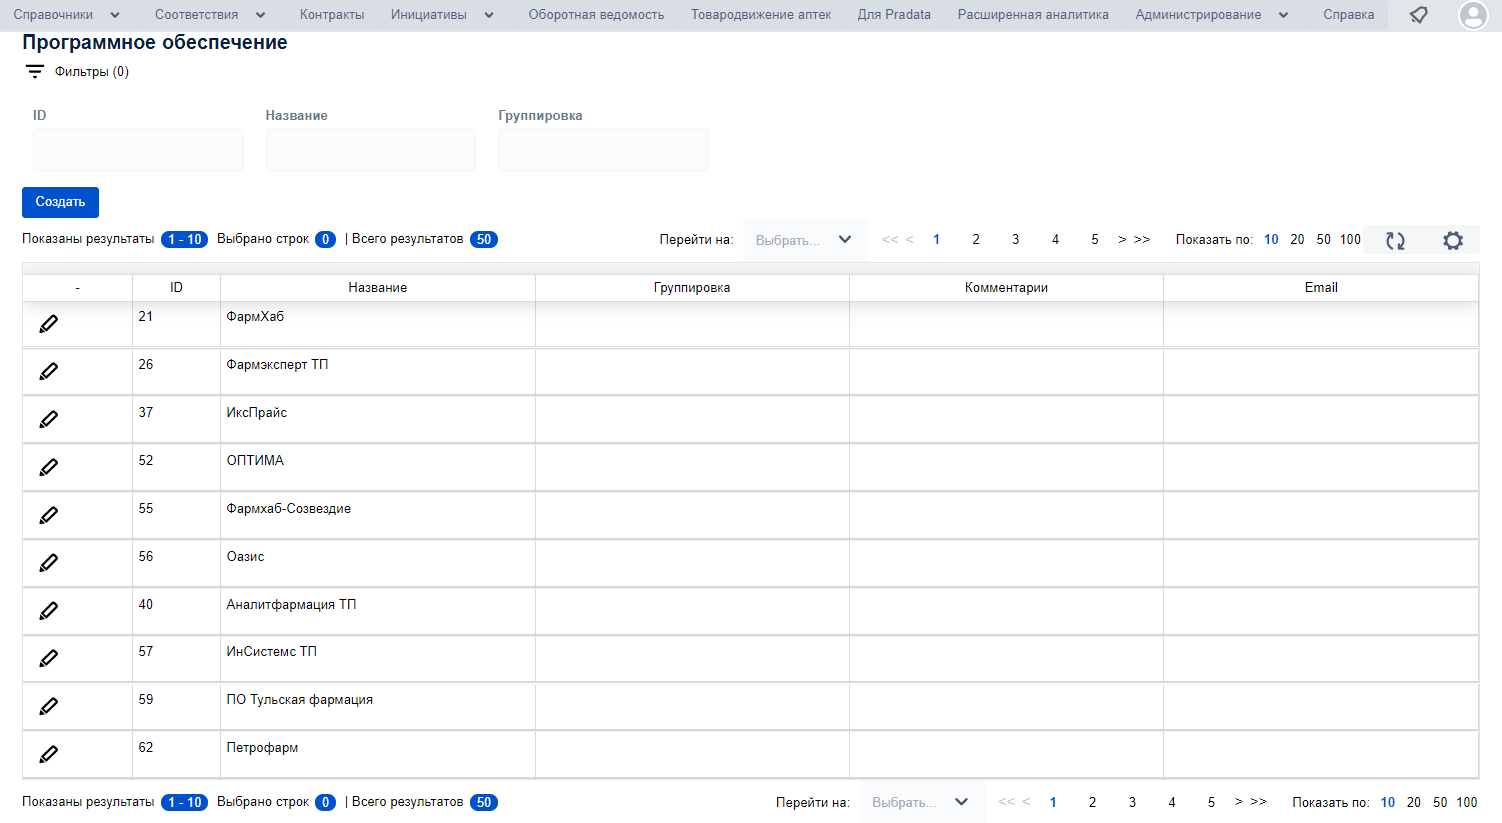This screenshot has width=1502, height=823.
Task: Expand Администрирование menu
Action: coord(1213,15)
